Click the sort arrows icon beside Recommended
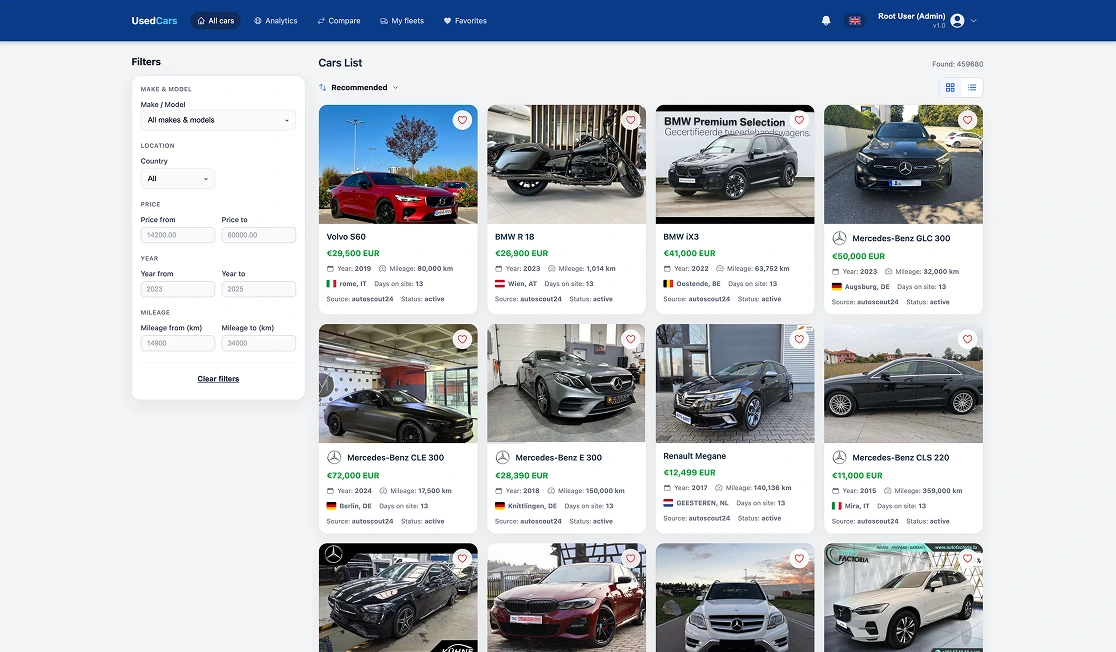The height and width of the screenshot is (652, 1116). (322, 88)
